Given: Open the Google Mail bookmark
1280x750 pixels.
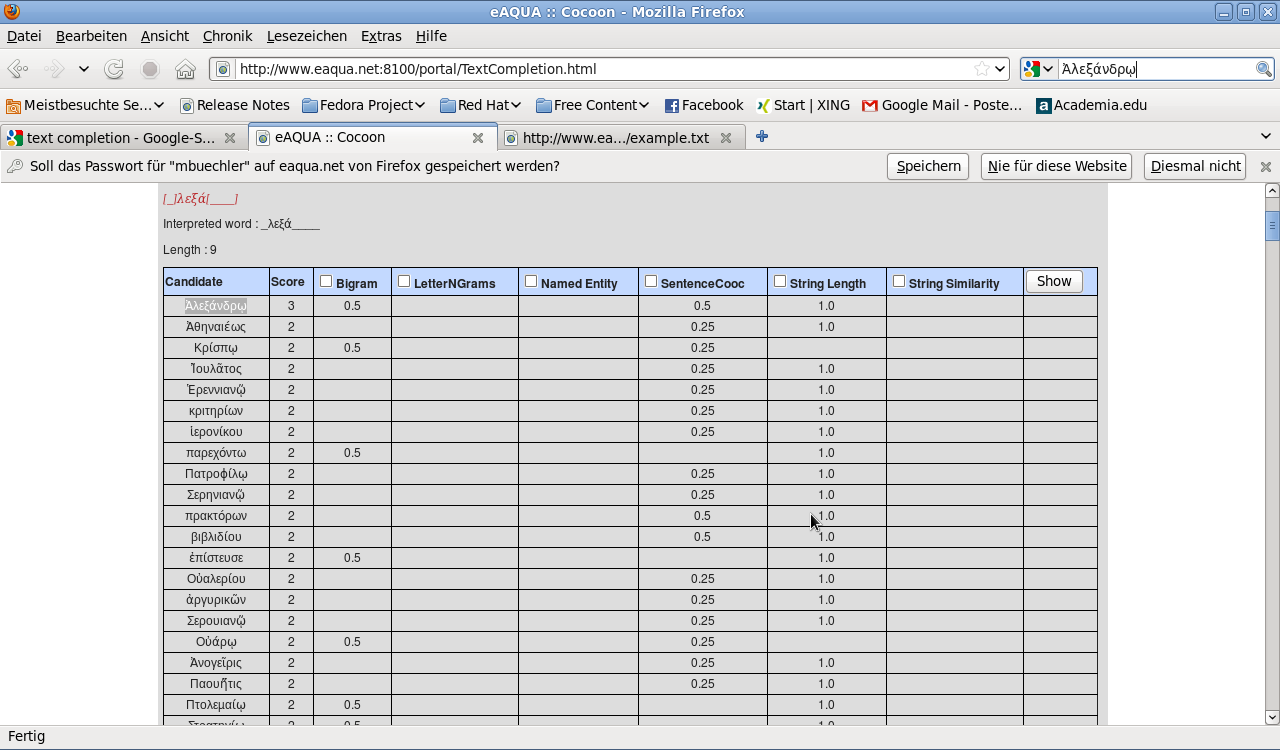Looking at the screenshot, I should (x=942, y=105).
